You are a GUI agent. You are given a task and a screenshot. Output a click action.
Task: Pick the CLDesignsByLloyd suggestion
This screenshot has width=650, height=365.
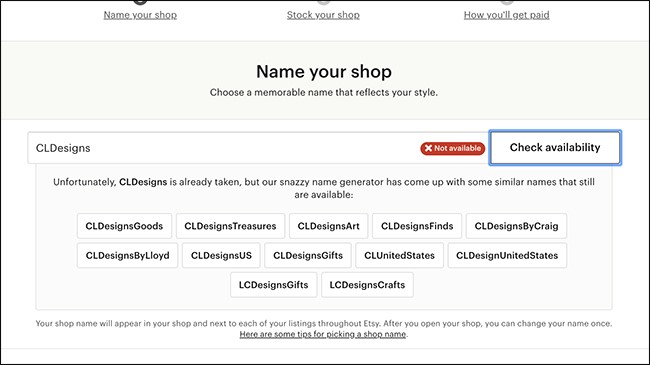pos(127,256)
